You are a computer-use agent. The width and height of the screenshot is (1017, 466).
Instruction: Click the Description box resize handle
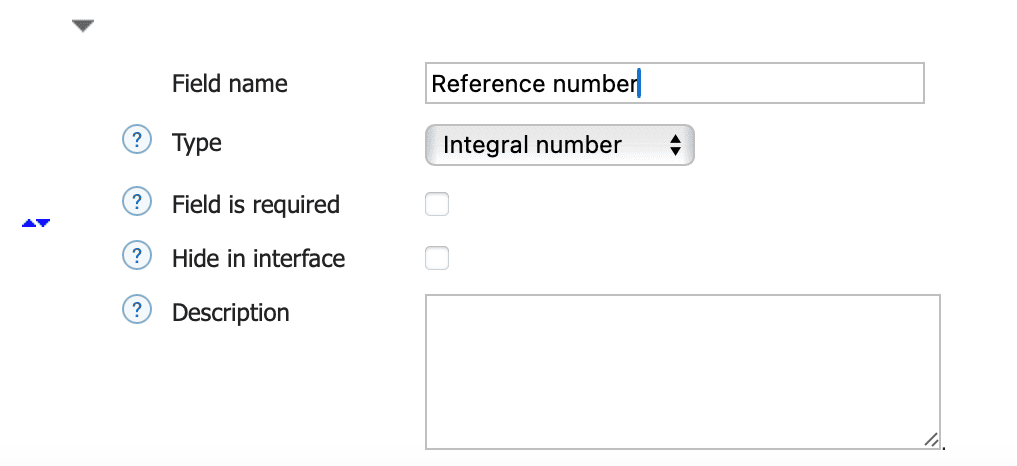pyautogui.click(x=931, y=439)
